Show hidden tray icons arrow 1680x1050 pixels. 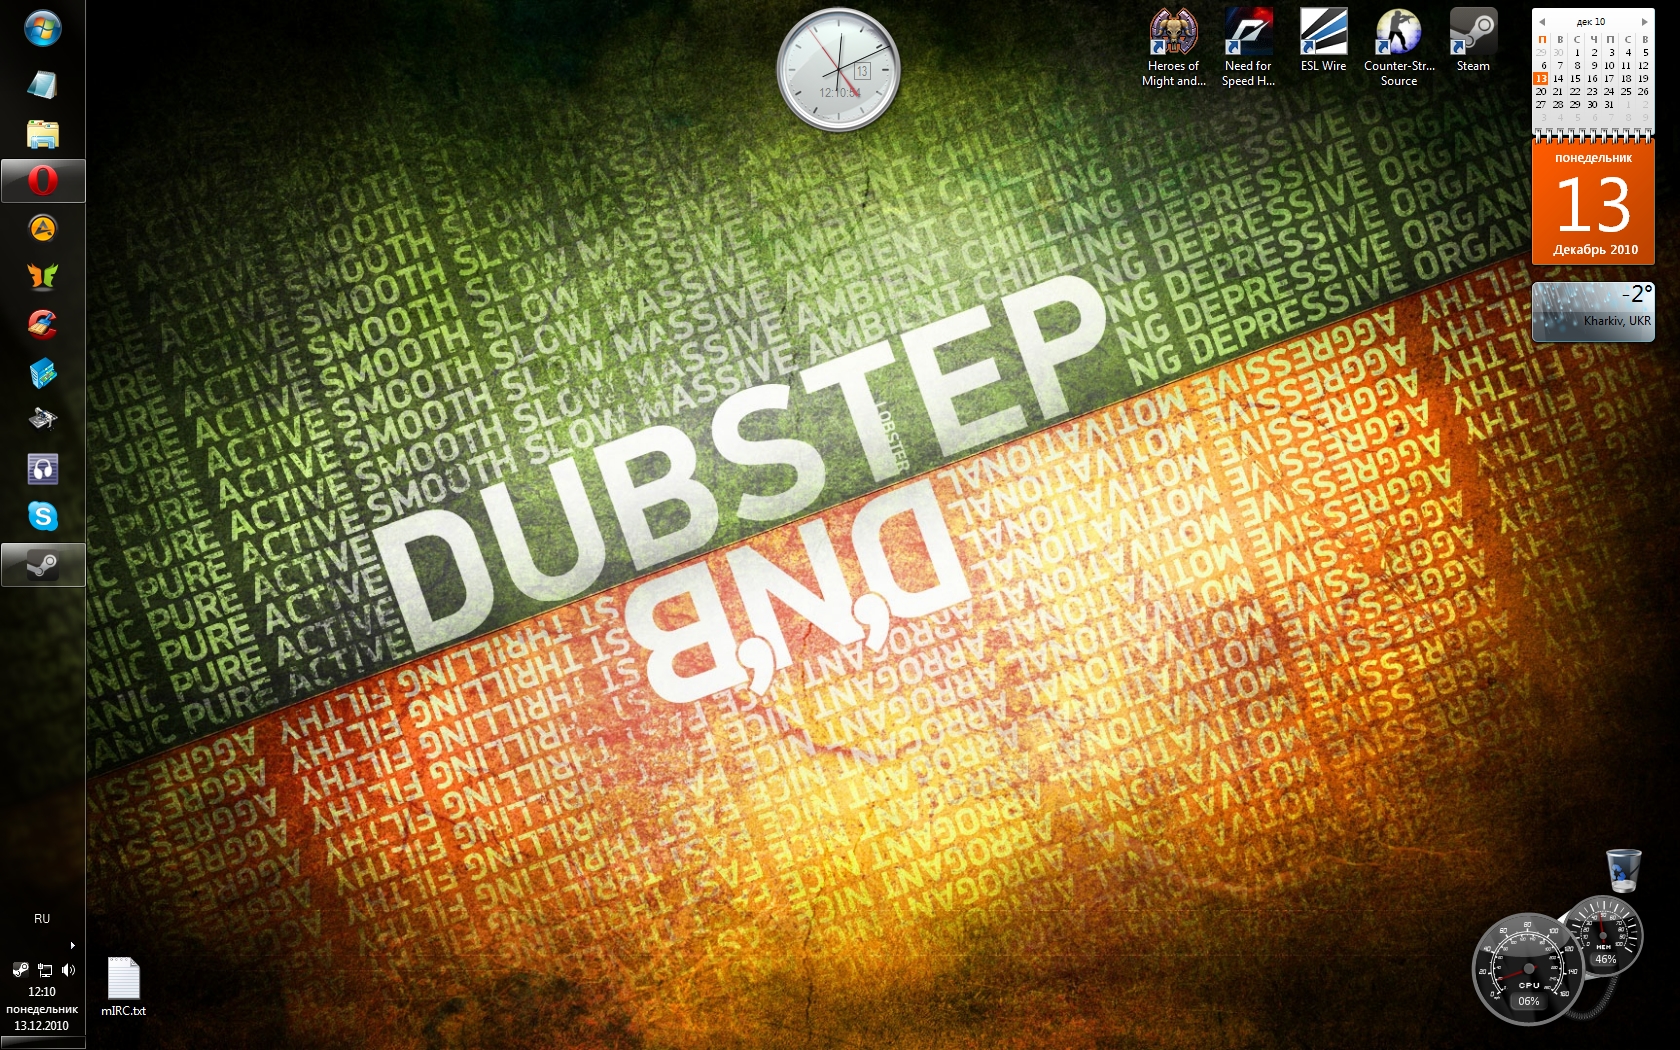[72, 945]
